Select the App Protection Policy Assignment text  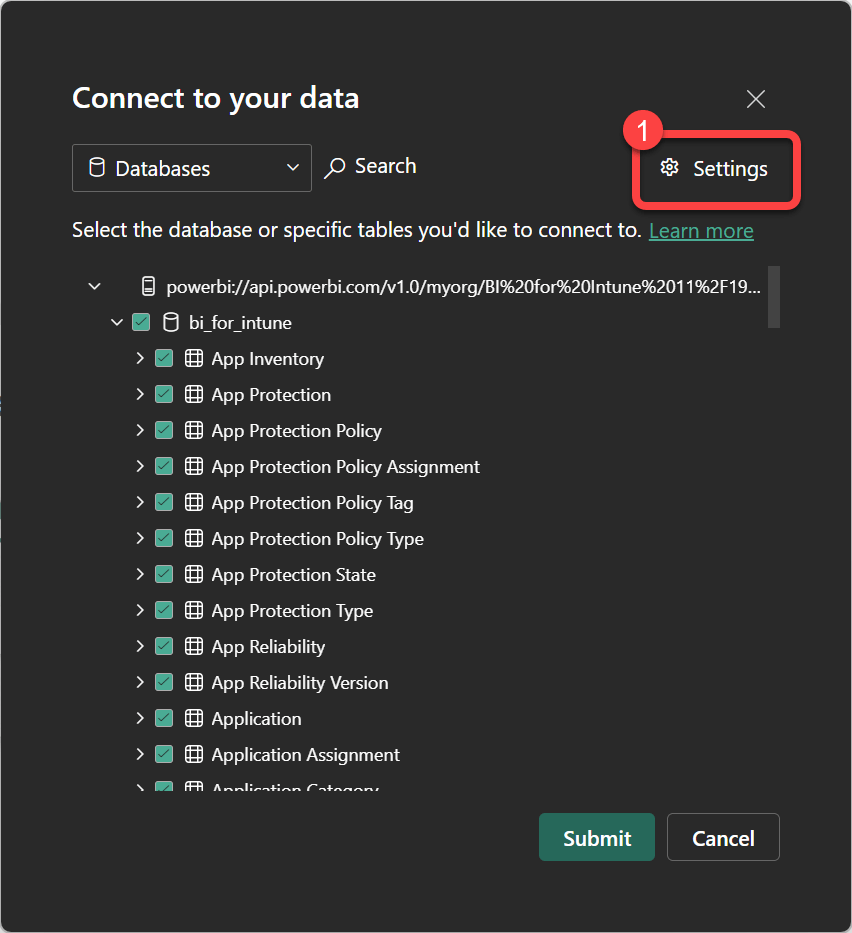[346, 466]
